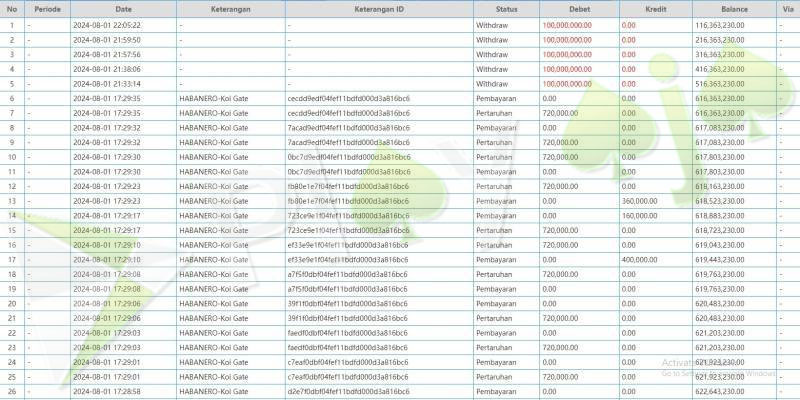Click the 400,000.00 kredit amount
Viewport: 800px width, 400px height.
click(x=639, y=259)
